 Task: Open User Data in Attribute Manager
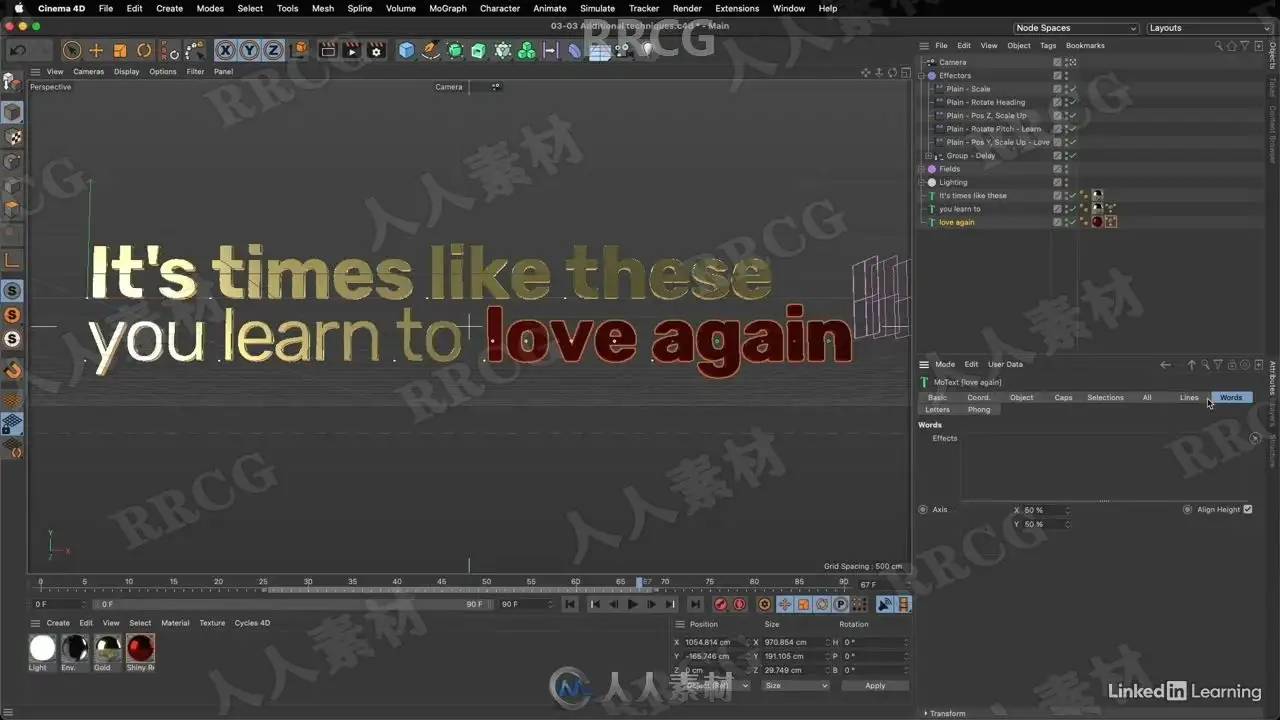(1005, 365)
